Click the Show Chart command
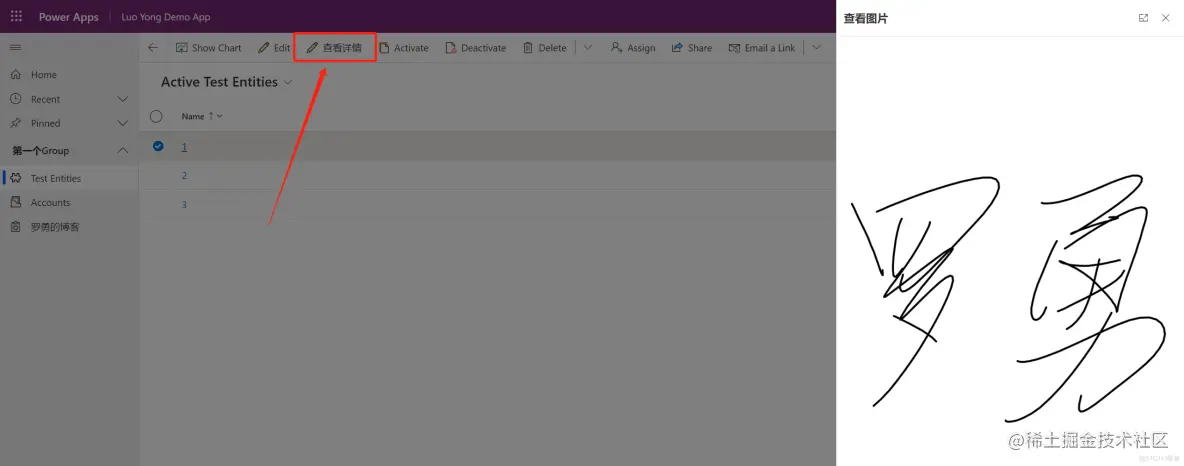This screenshot has width=1184, height=466. [208, 48]
